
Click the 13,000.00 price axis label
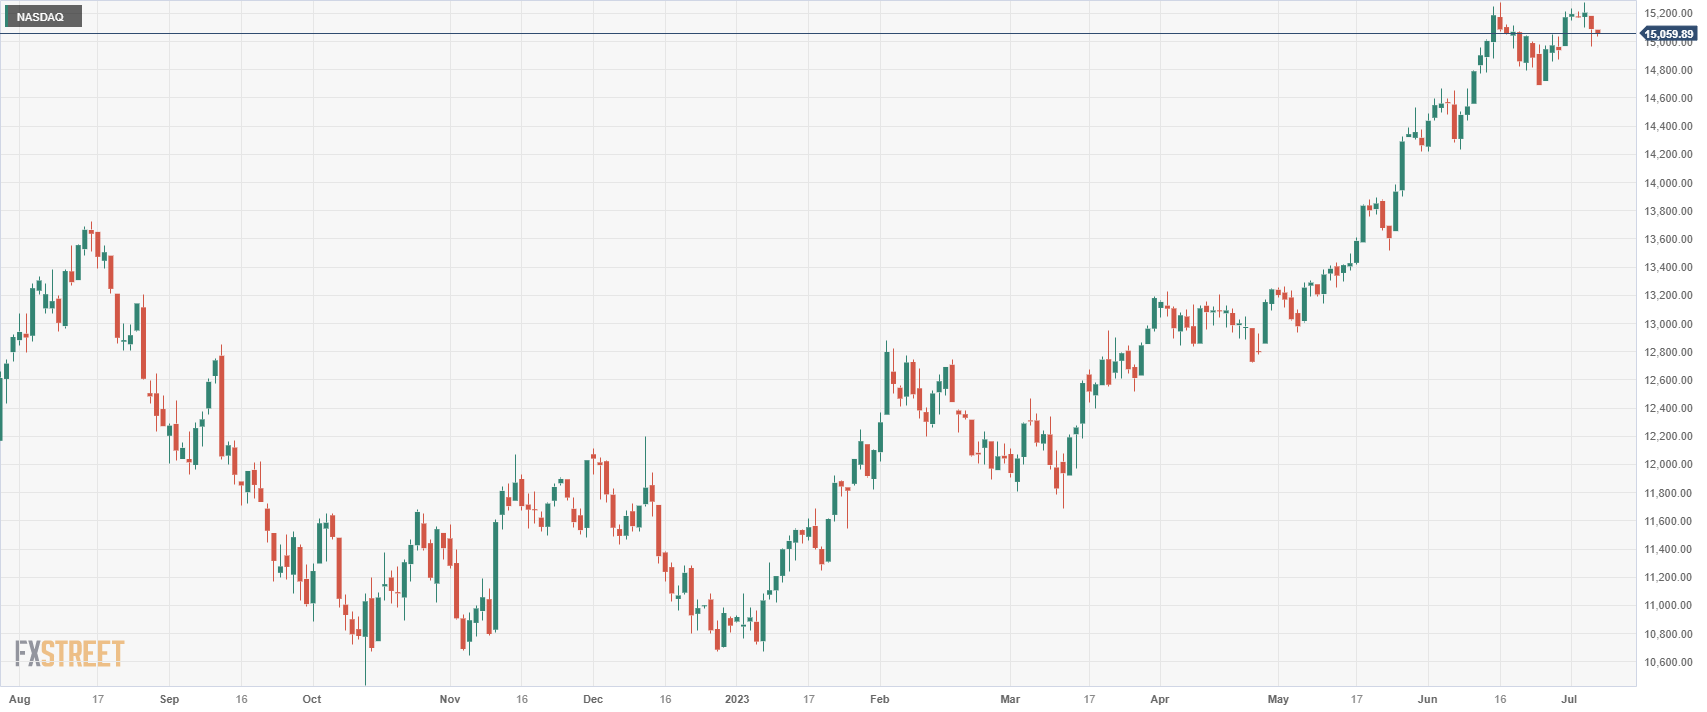point(1668,324)
